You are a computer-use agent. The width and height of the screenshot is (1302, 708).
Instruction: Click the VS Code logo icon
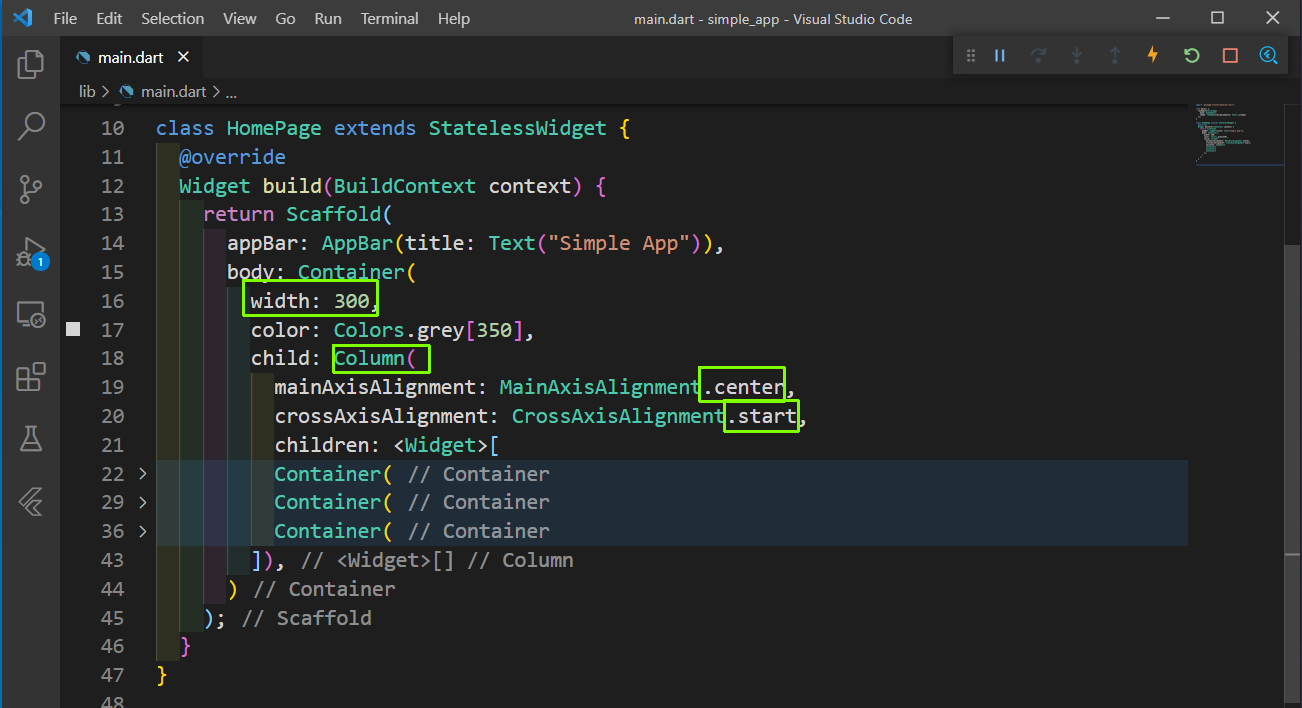coord(22,18)
